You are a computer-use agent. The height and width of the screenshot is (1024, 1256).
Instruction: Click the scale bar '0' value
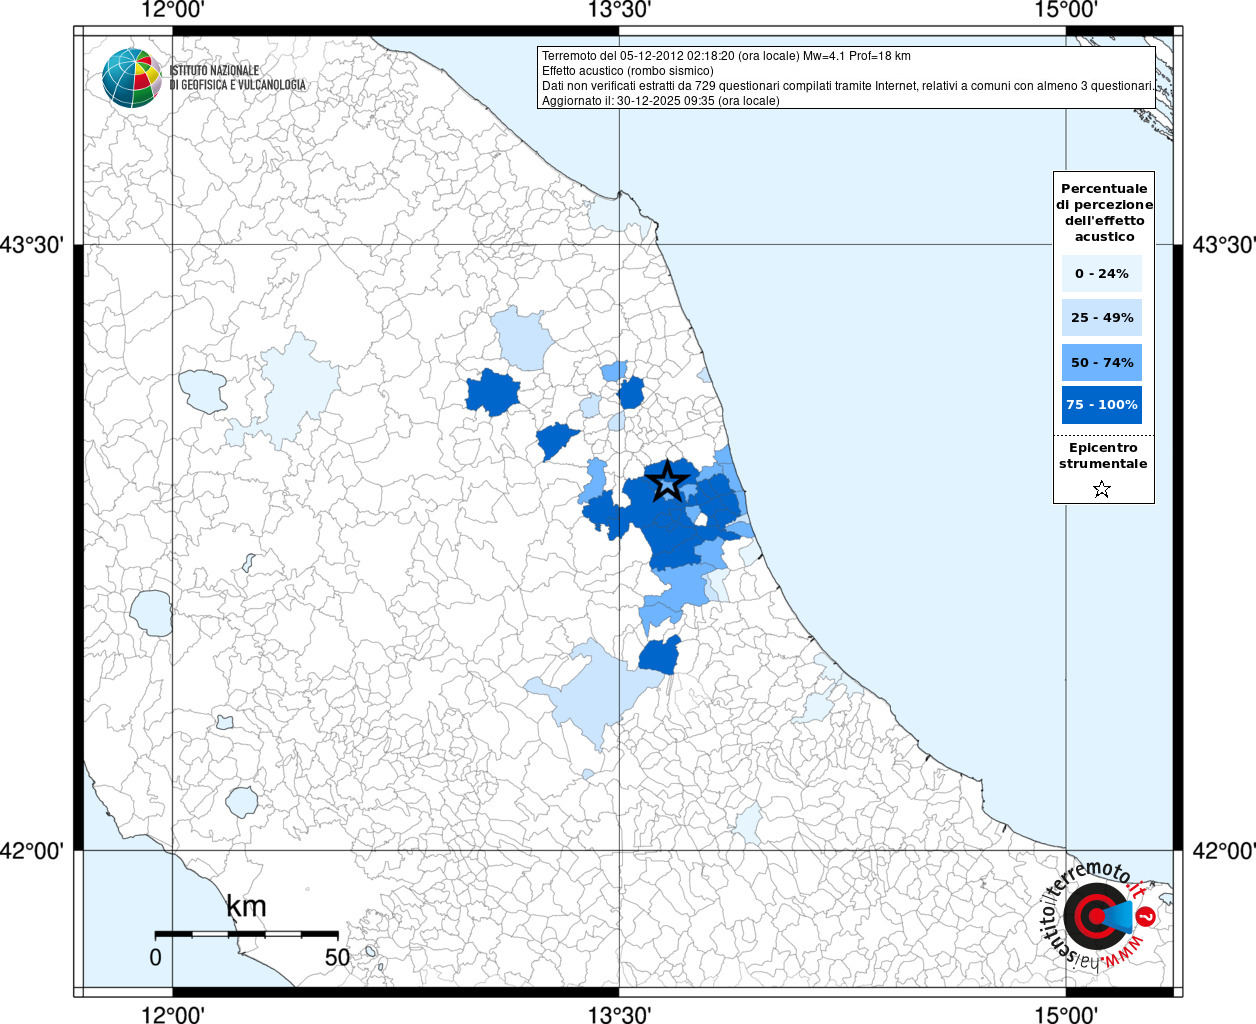point(155,957)
